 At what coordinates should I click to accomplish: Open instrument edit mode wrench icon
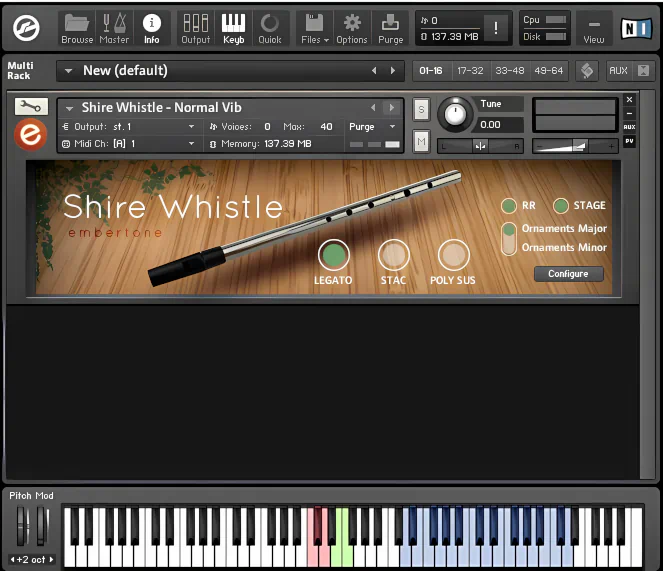pos(31,106)
